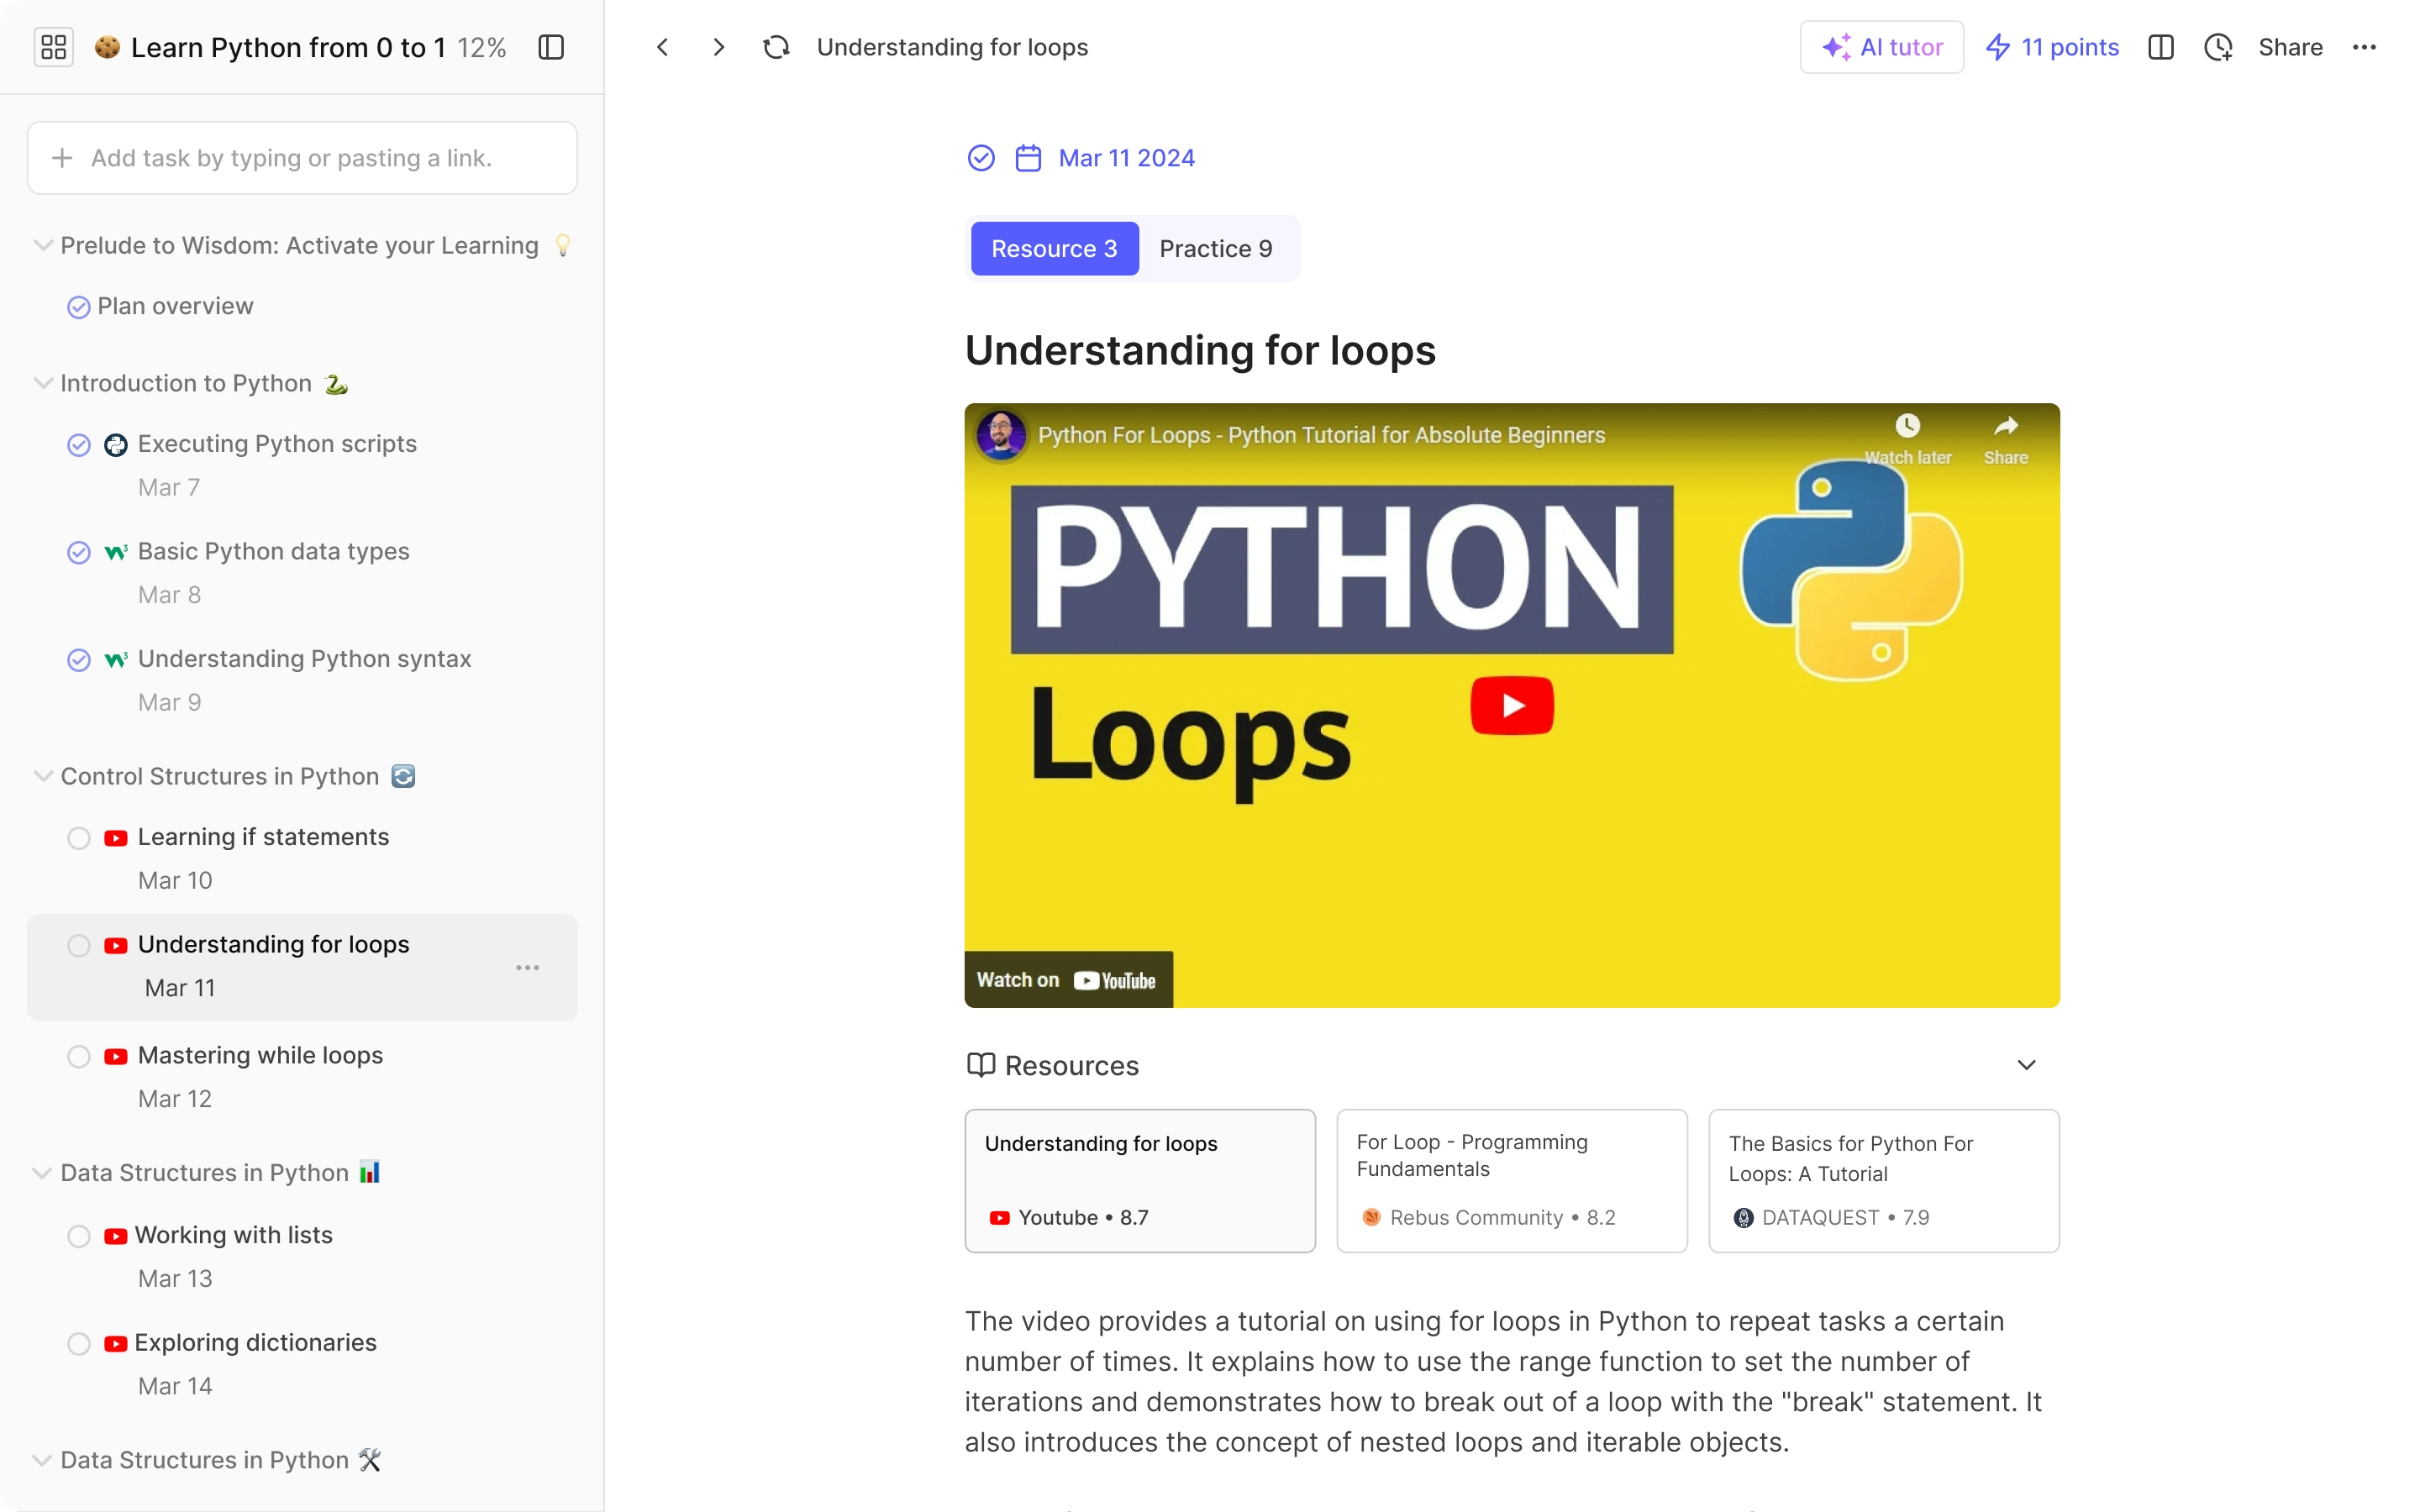
Task: Click the calendar icon next to date
Action: [1028, 158]
